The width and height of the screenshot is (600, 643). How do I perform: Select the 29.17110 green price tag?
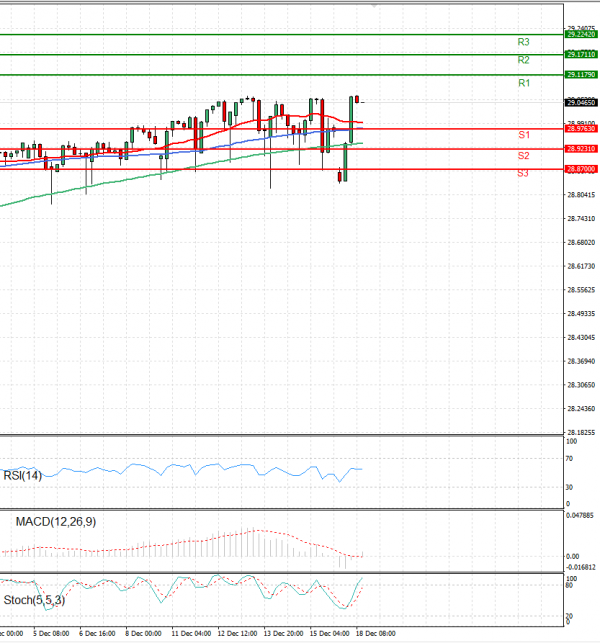coord(581,54)
